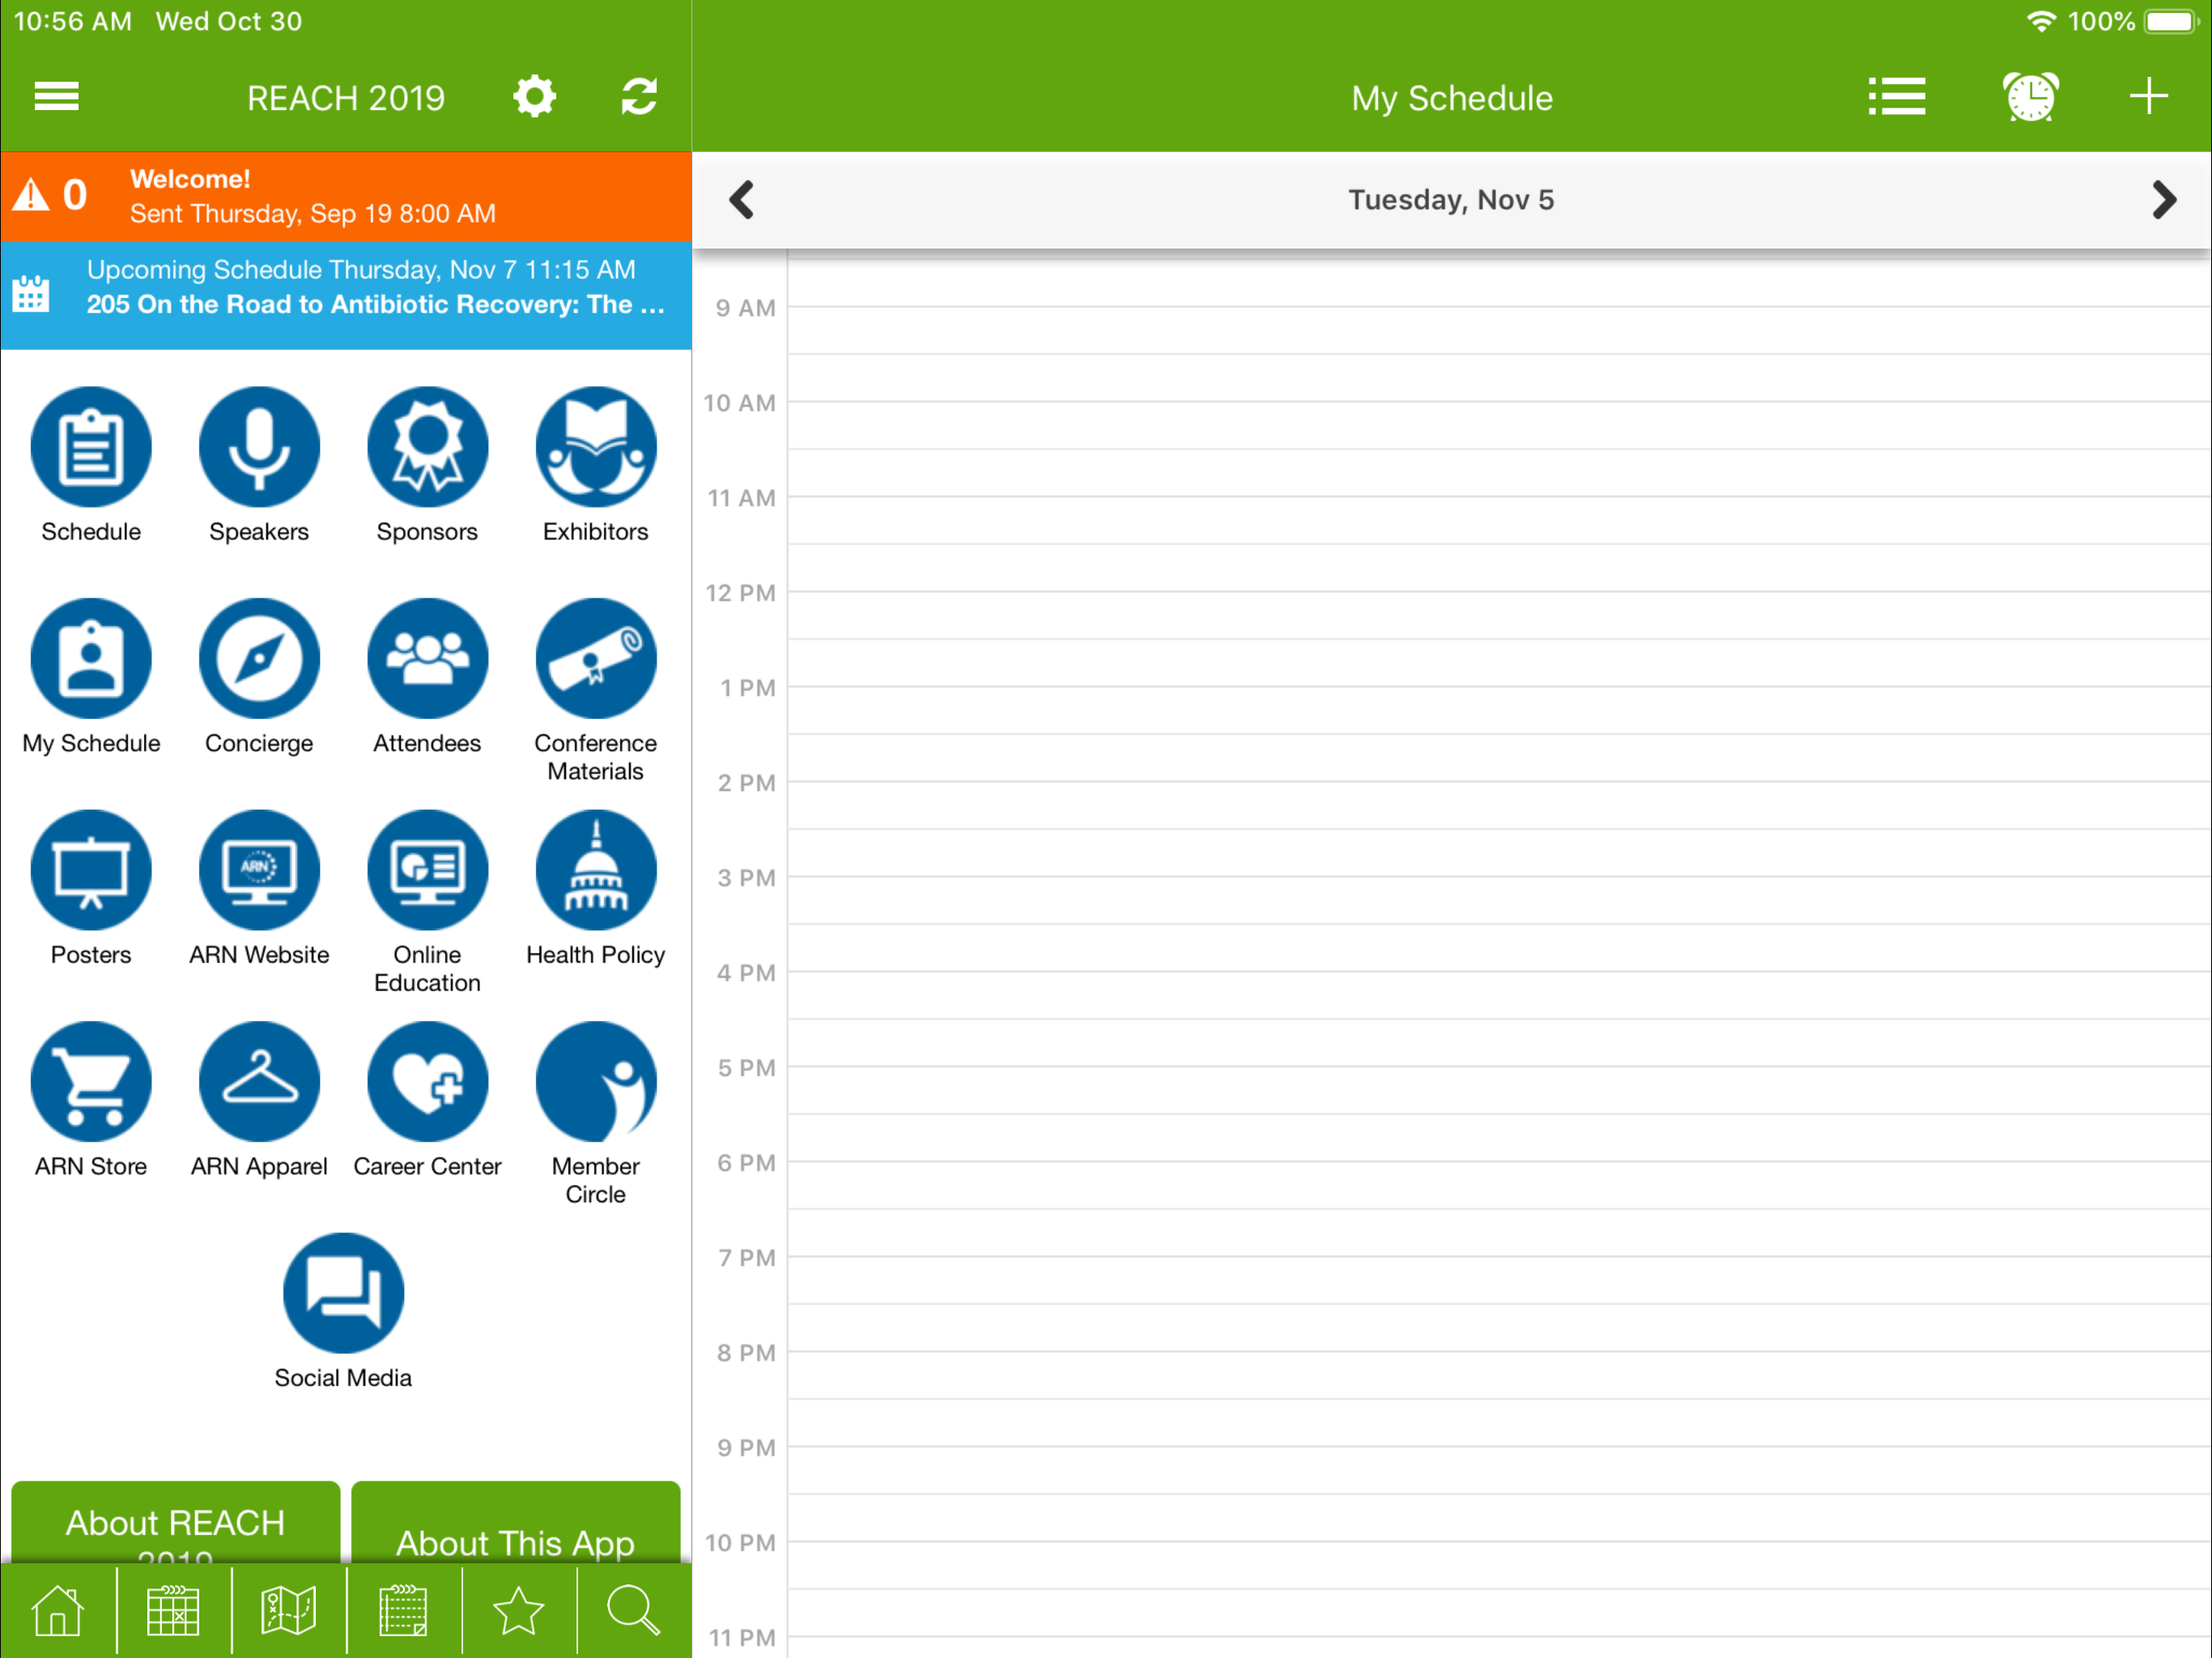Add a new schedule item with plus

[x=2148, y=97]
